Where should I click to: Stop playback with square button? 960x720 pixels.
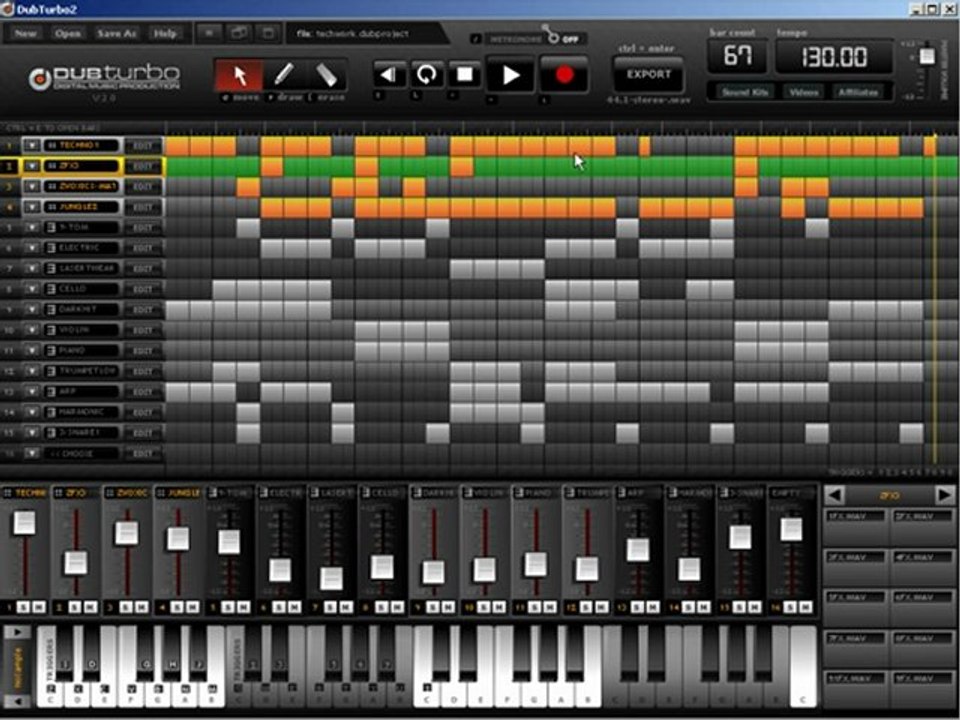click(x=465, y=75)
